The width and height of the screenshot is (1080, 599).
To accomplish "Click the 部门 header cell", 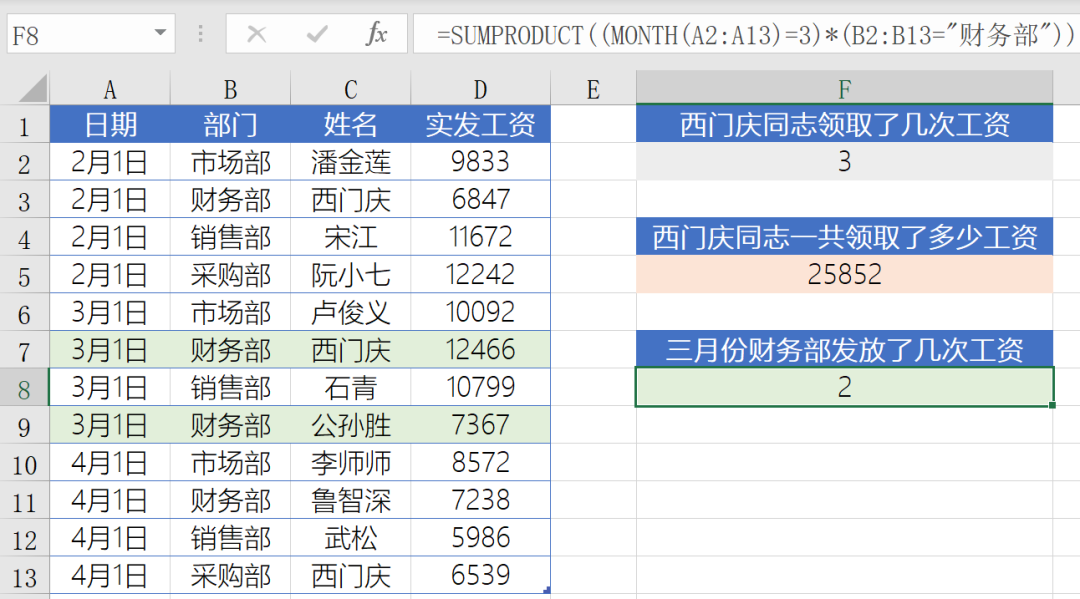I will coord(230,125).
